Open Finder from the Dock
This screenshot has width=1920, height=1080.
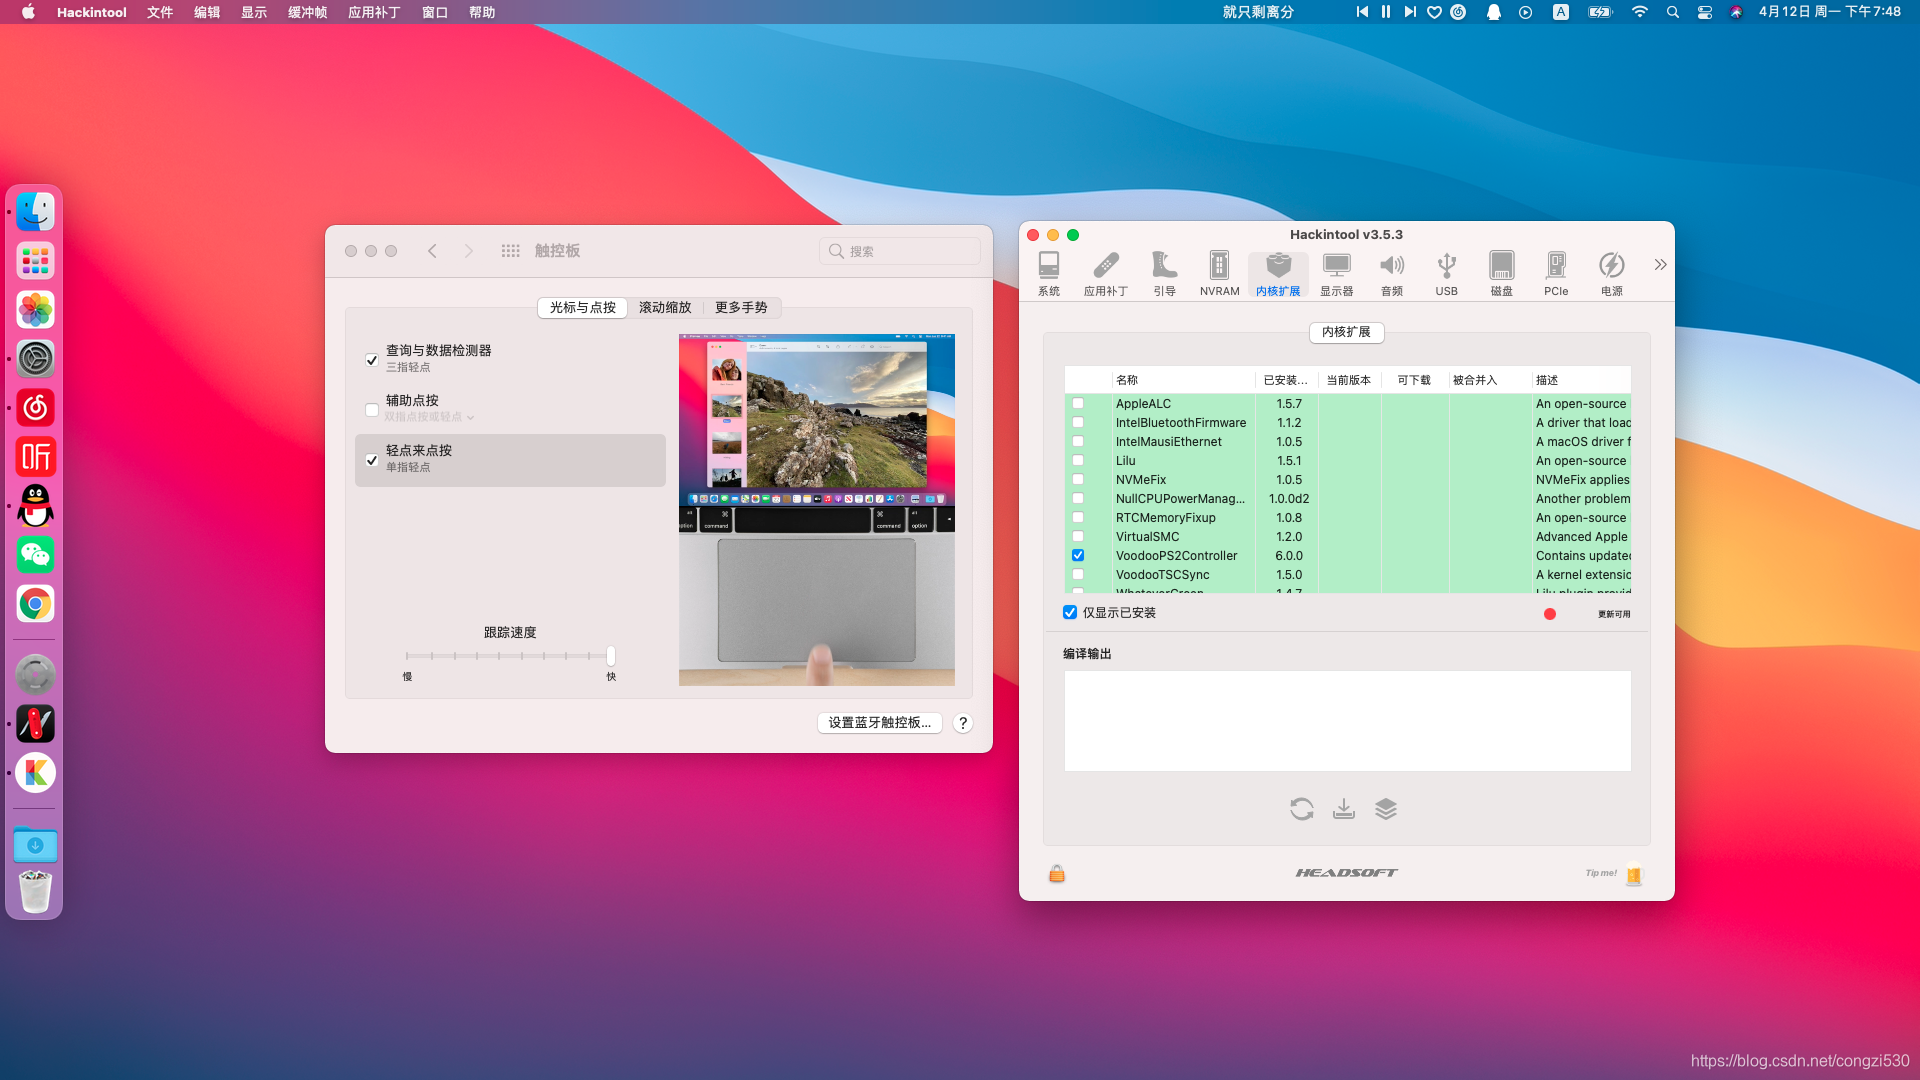pos(35,212)
